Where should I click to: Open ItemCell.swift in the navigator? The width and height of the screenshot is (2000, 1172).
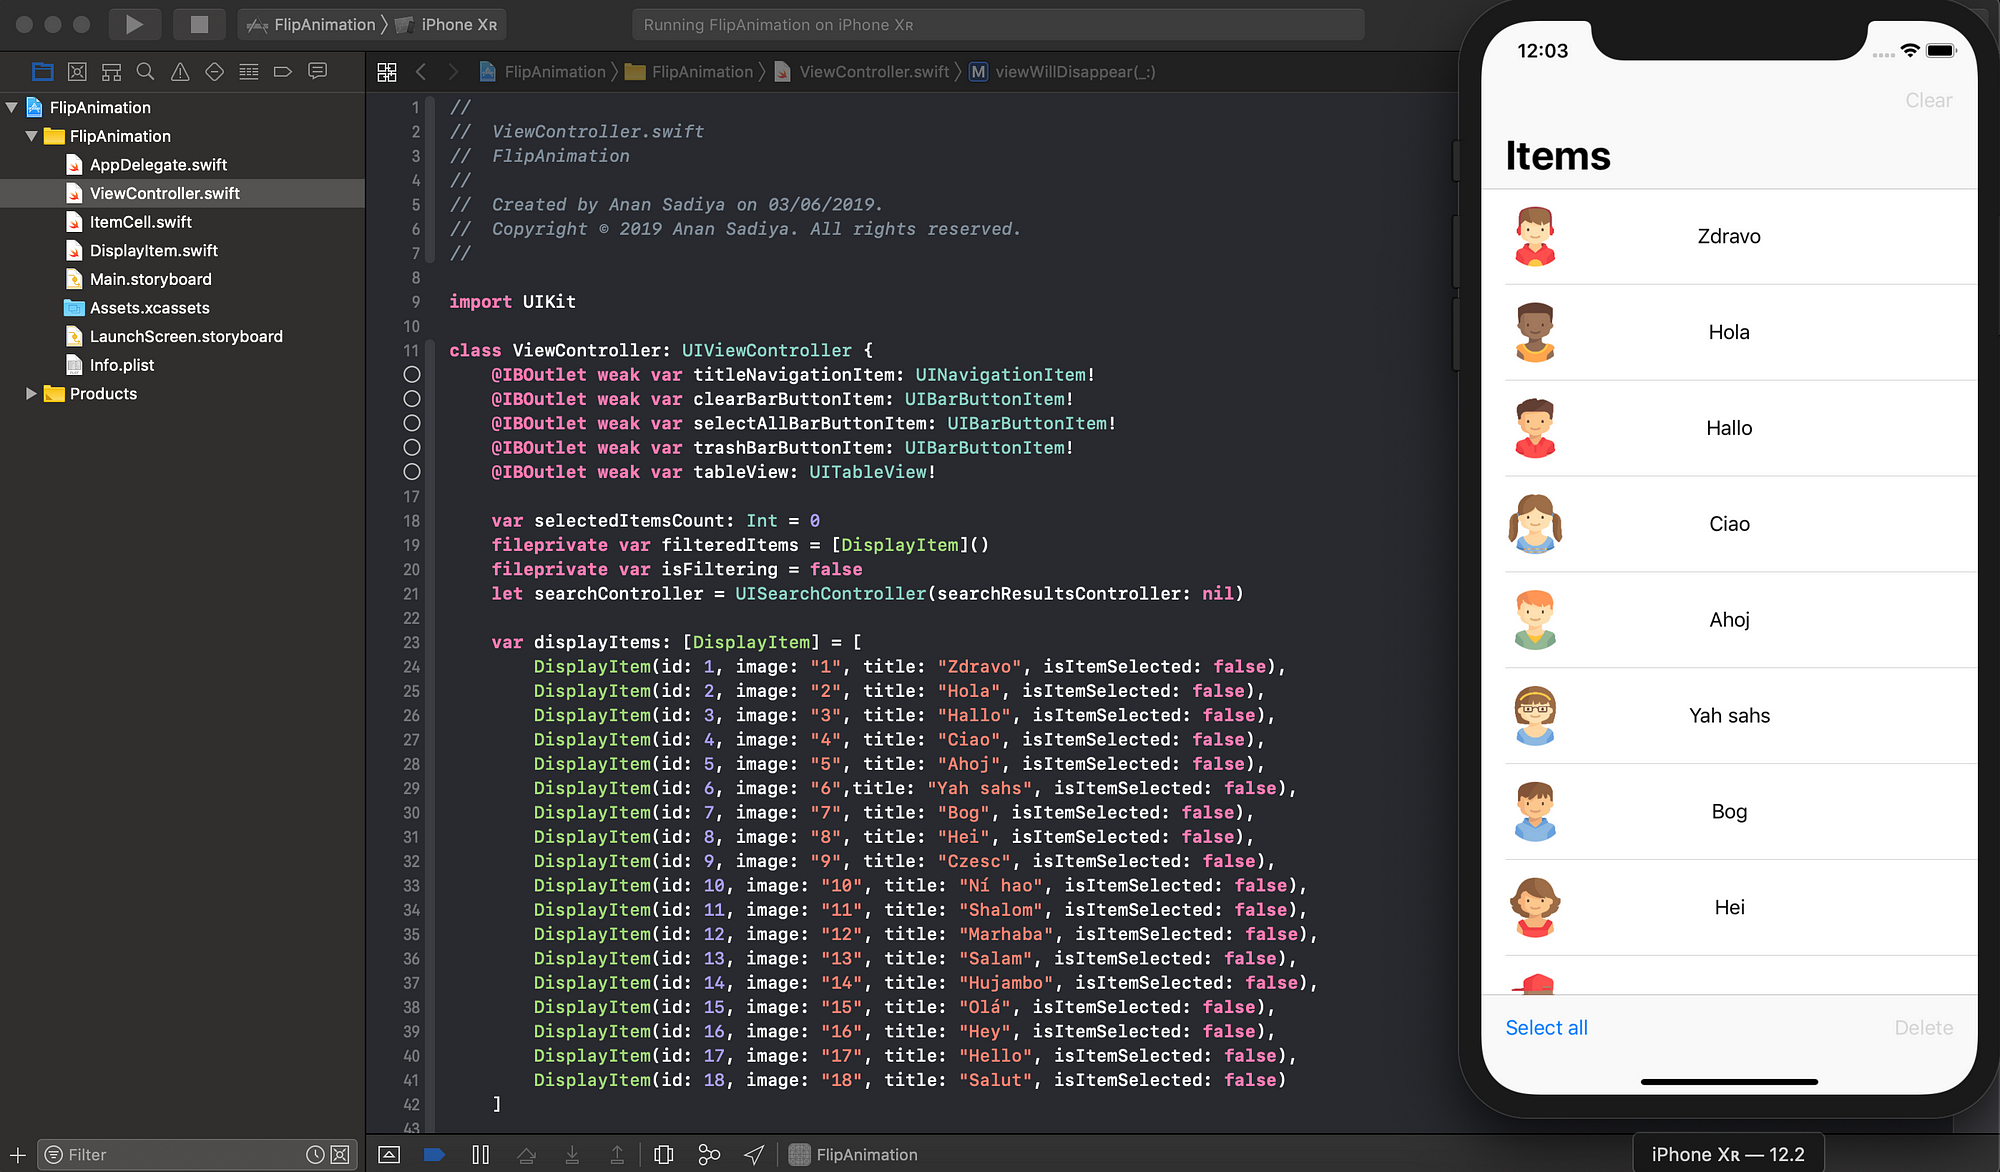click(x=140, y=222)
